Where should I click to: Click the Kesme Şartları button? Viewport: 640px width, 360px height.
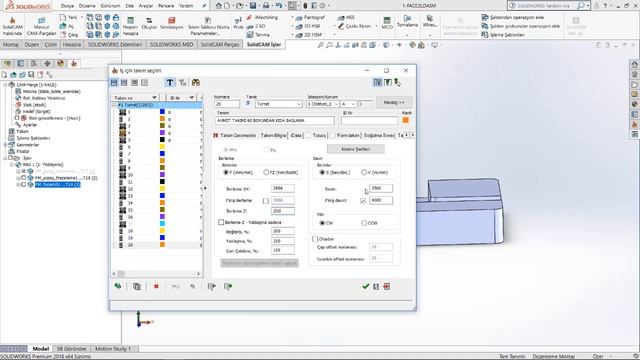tap(356, 149)
